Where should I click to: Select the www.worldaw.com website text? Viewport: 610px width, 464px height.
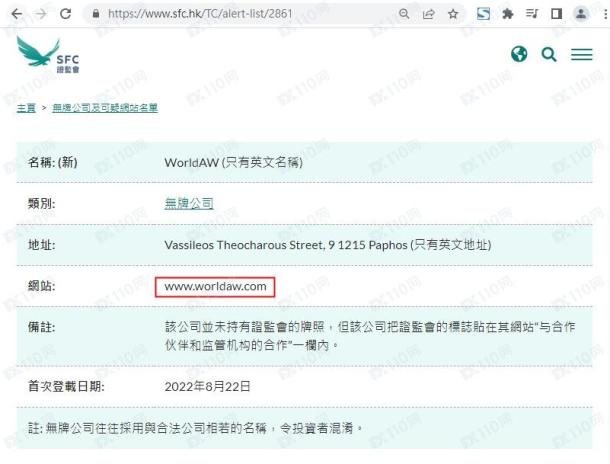coord(215,287)
